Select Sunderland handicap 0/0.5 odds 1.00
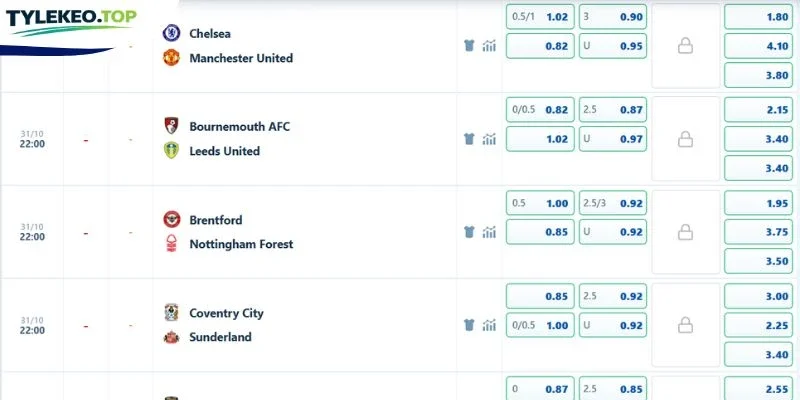 (540, 326)
